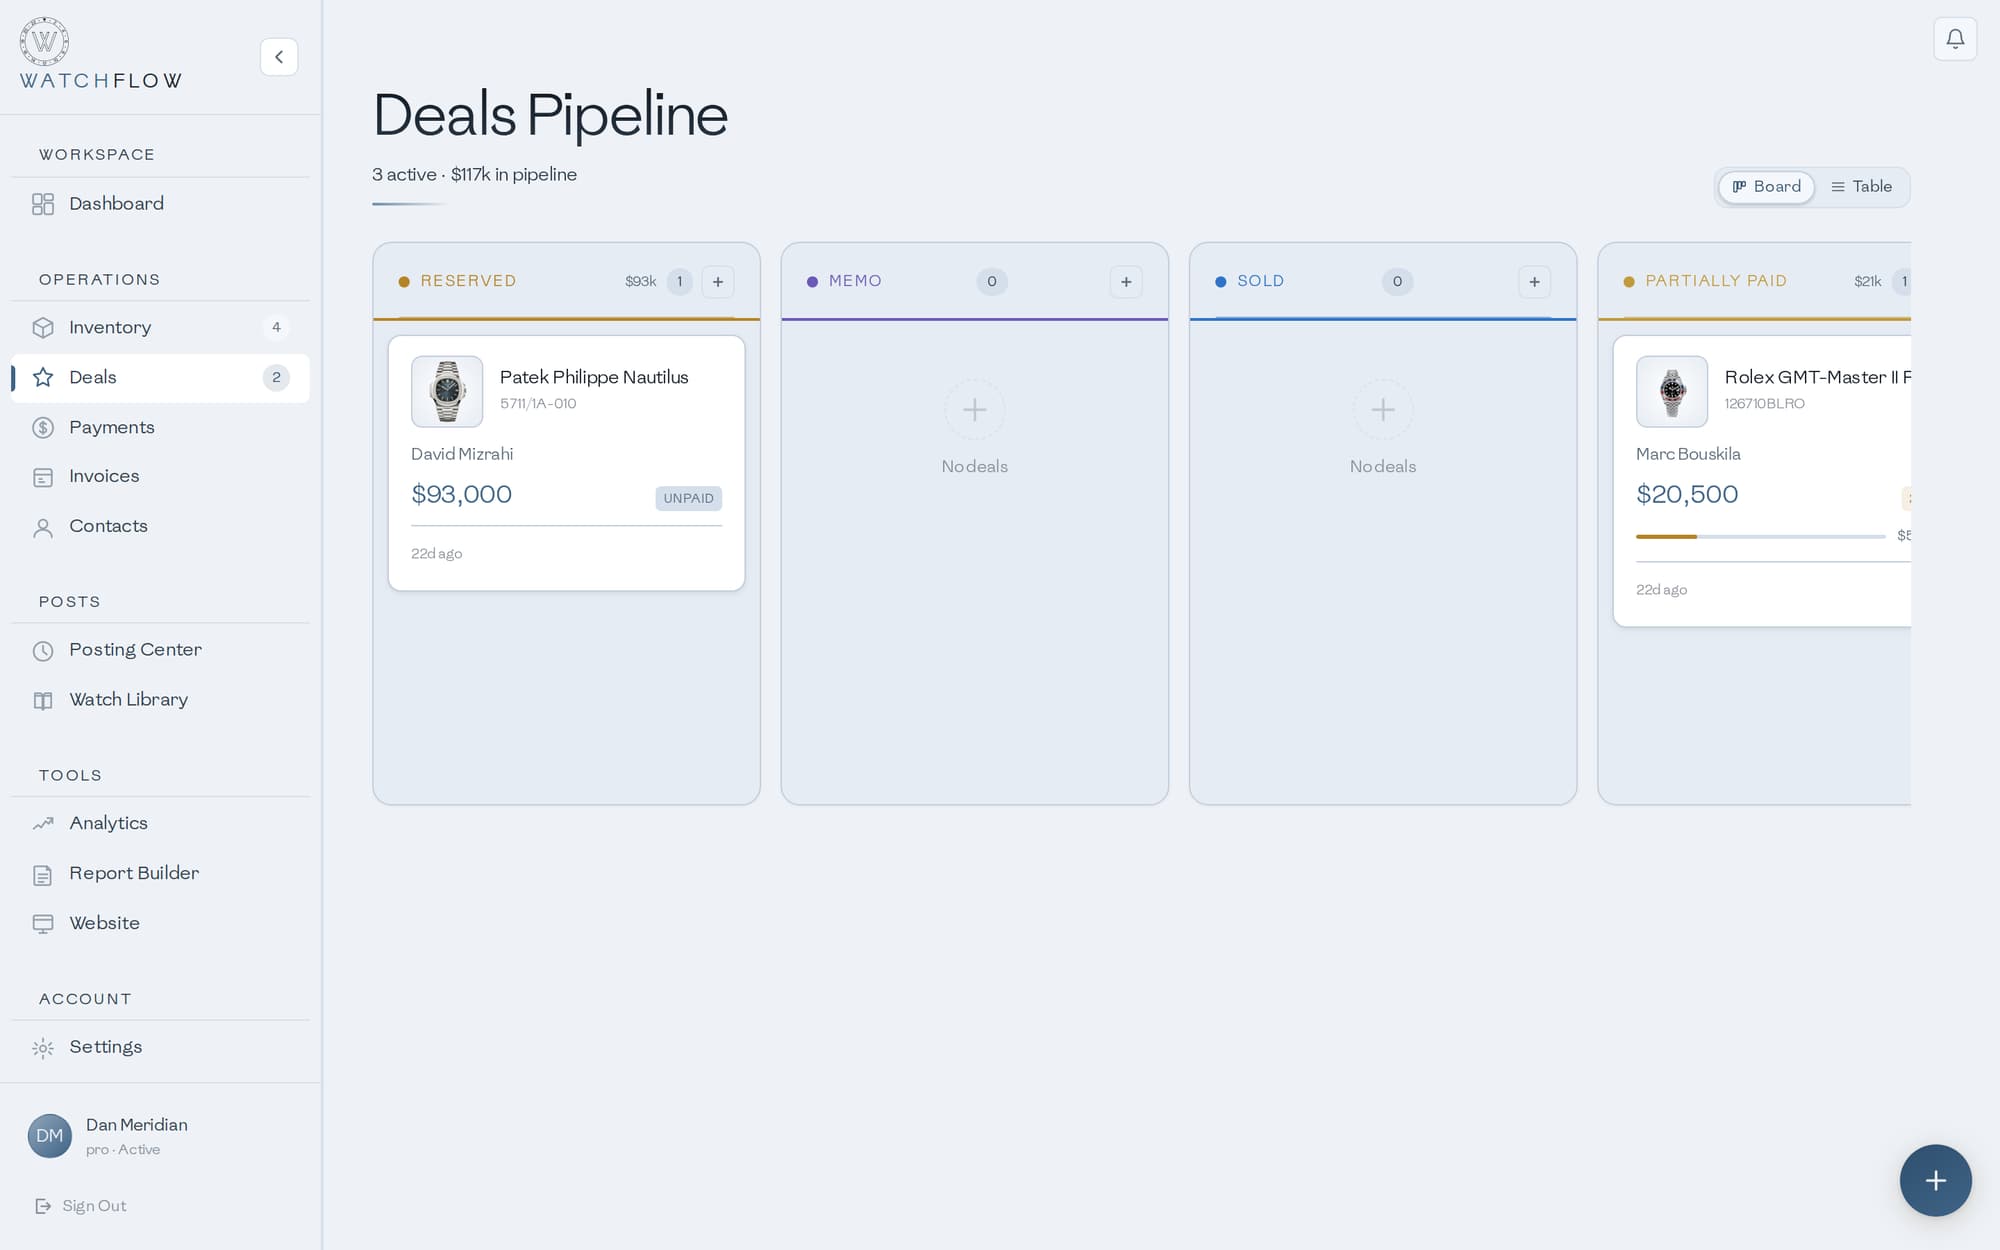2000x1250 pixels.
Task: Click the Sign Out arrow icon
Action: click(x=43, y=1206)
